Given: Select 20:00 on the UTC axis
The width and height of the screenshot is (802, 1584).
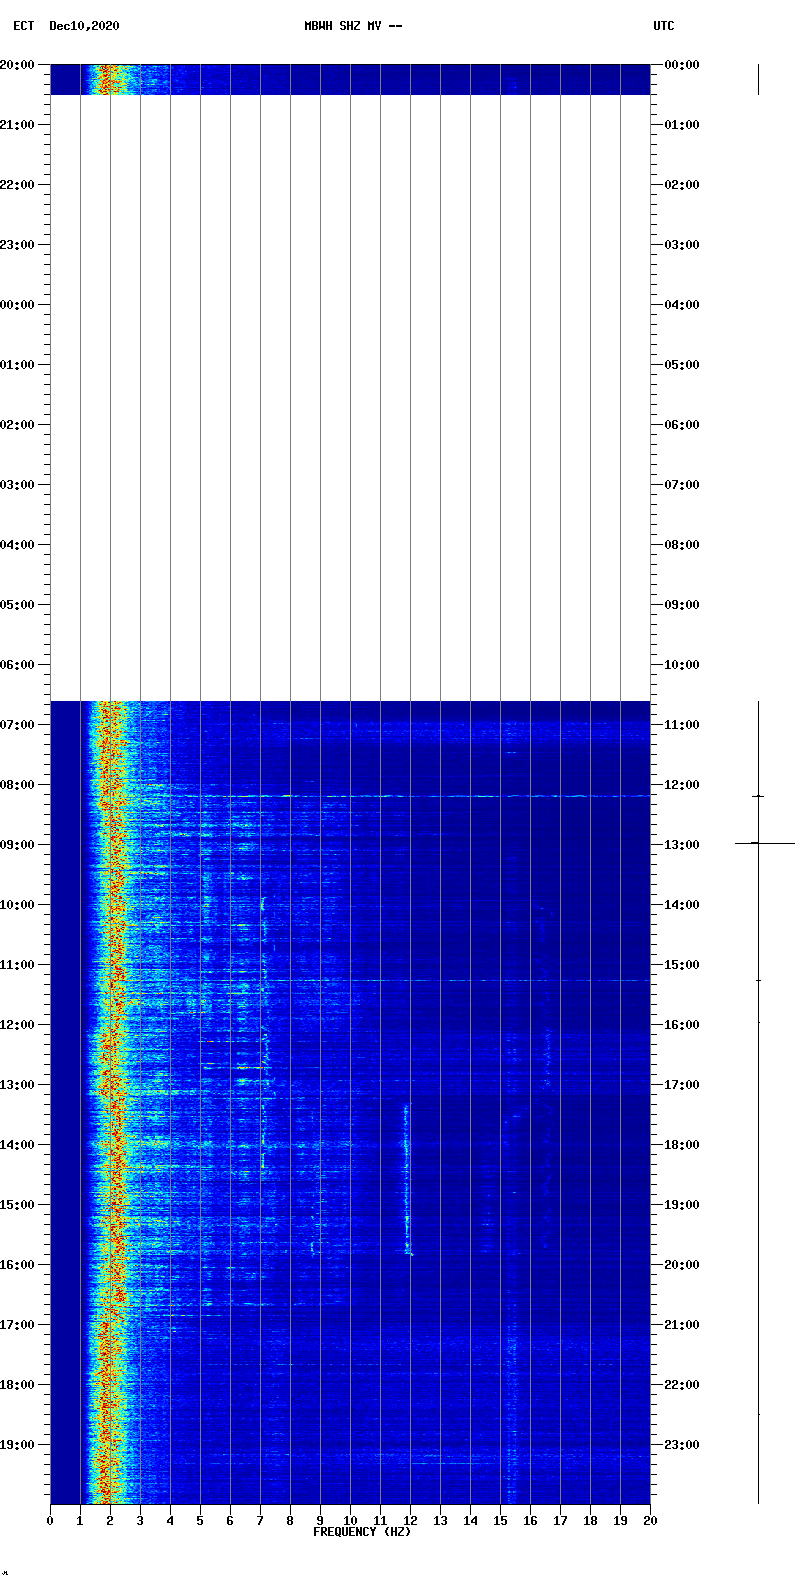Looking at the screenshot, I should click(681, 1265).
